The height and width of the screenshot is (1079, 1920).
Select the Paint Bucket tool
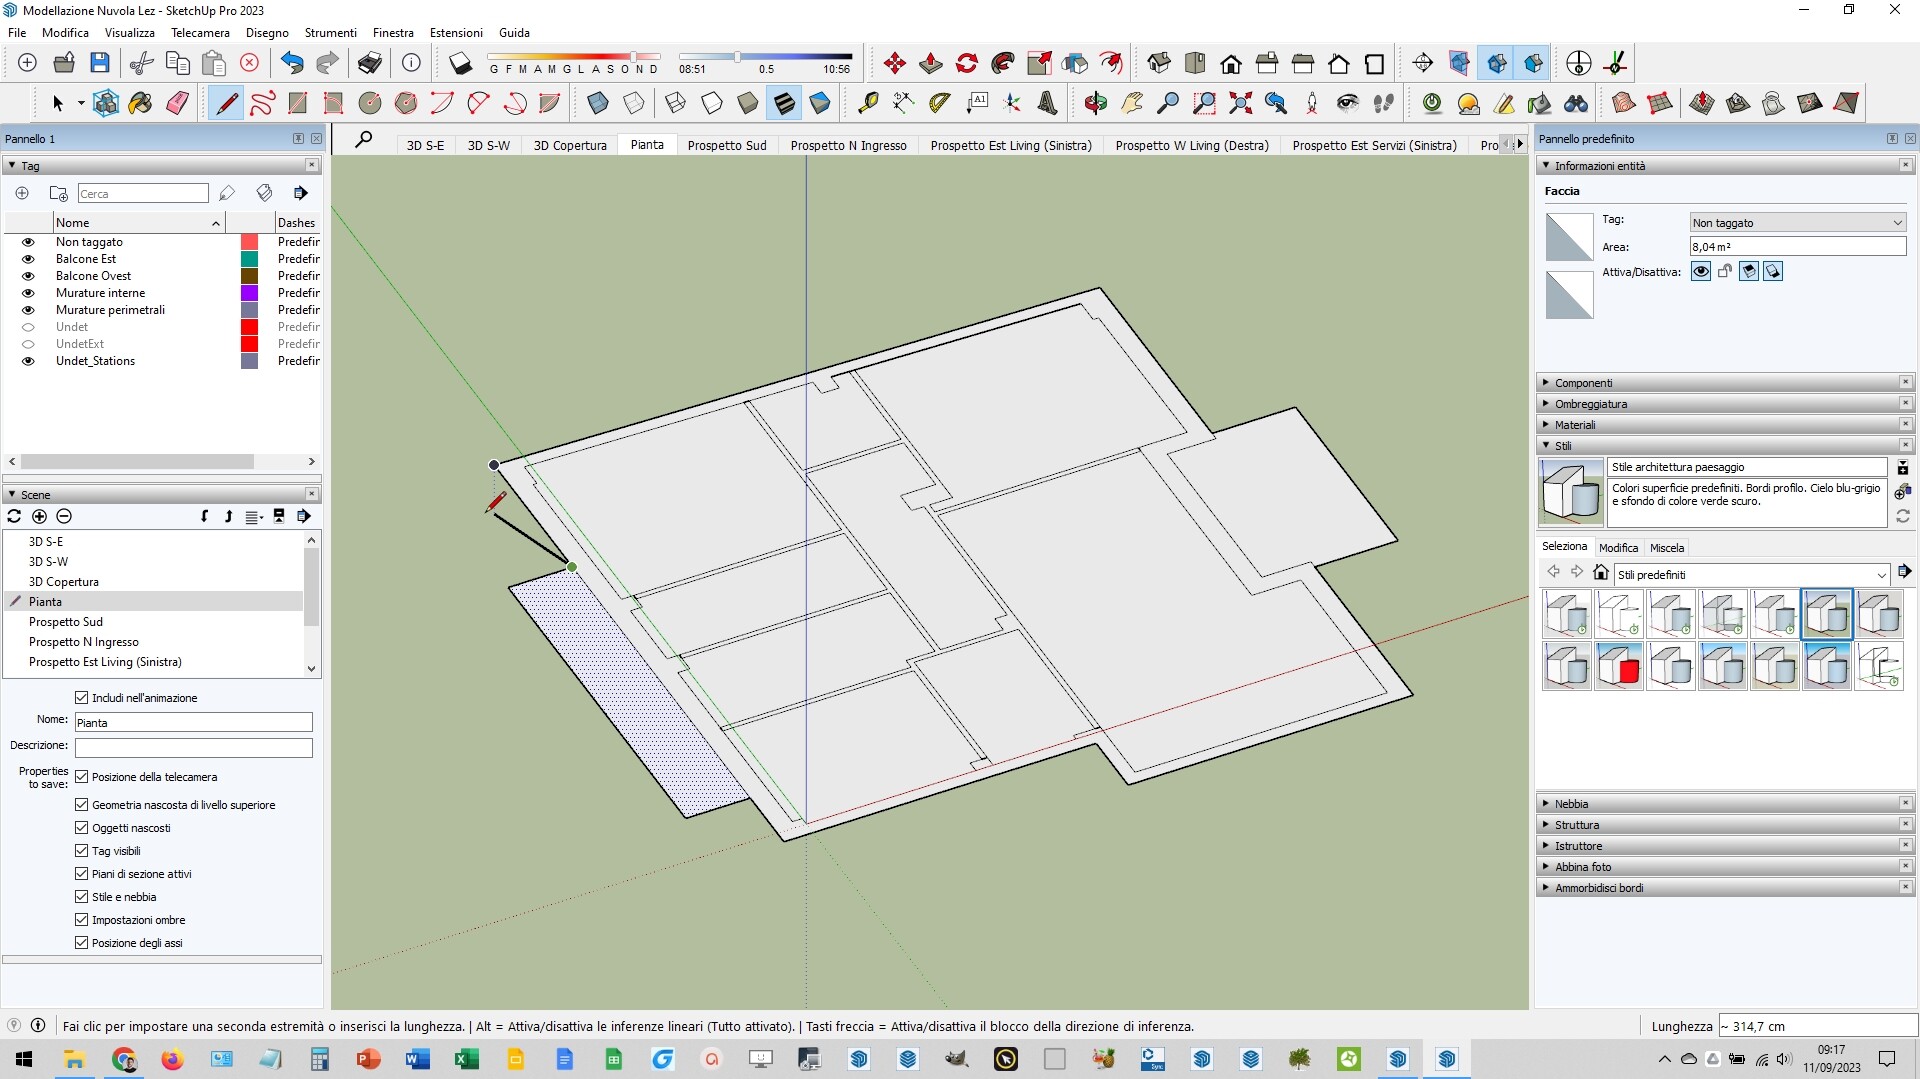[x=141, y=103]
